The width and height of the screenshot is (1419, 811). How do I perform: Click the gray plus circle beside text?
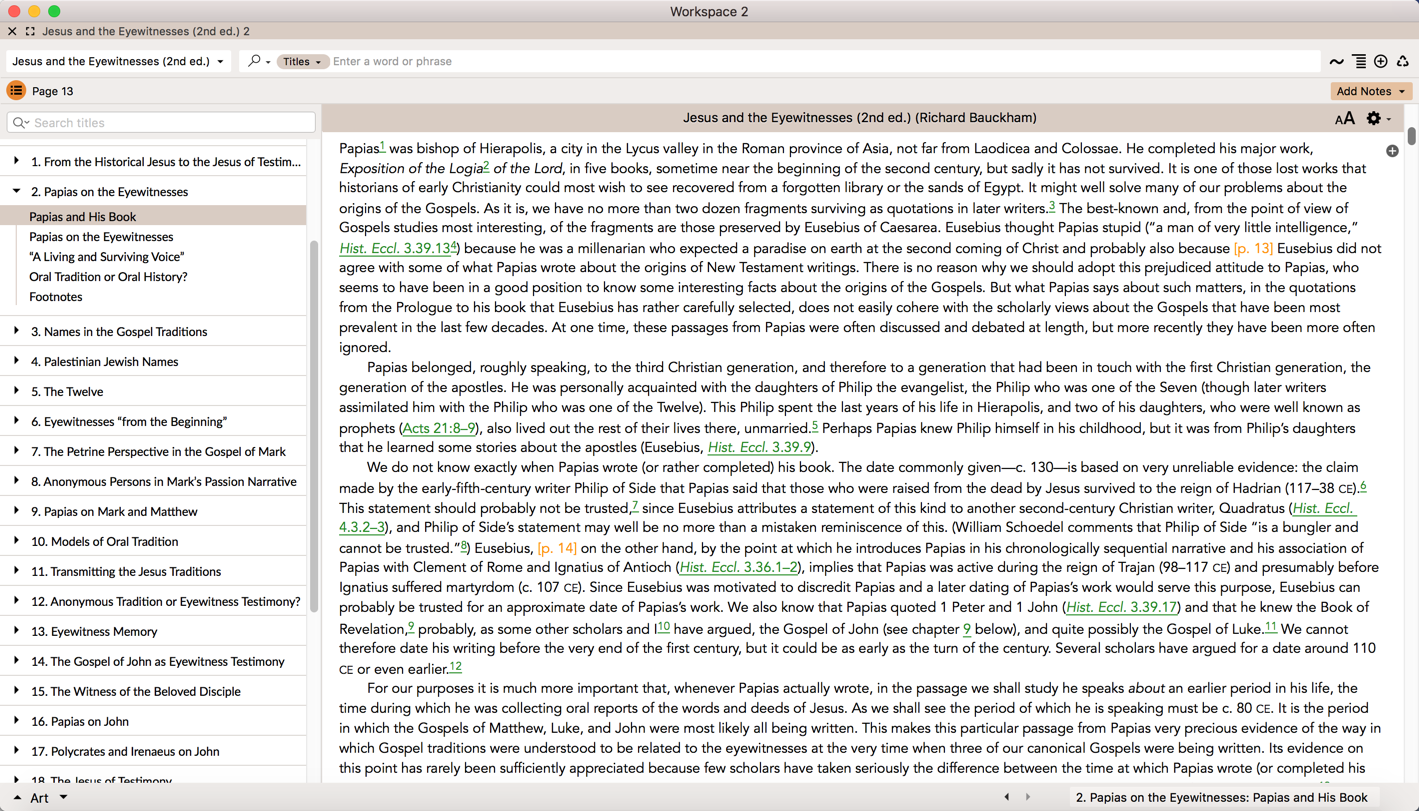coord(1392,151)
